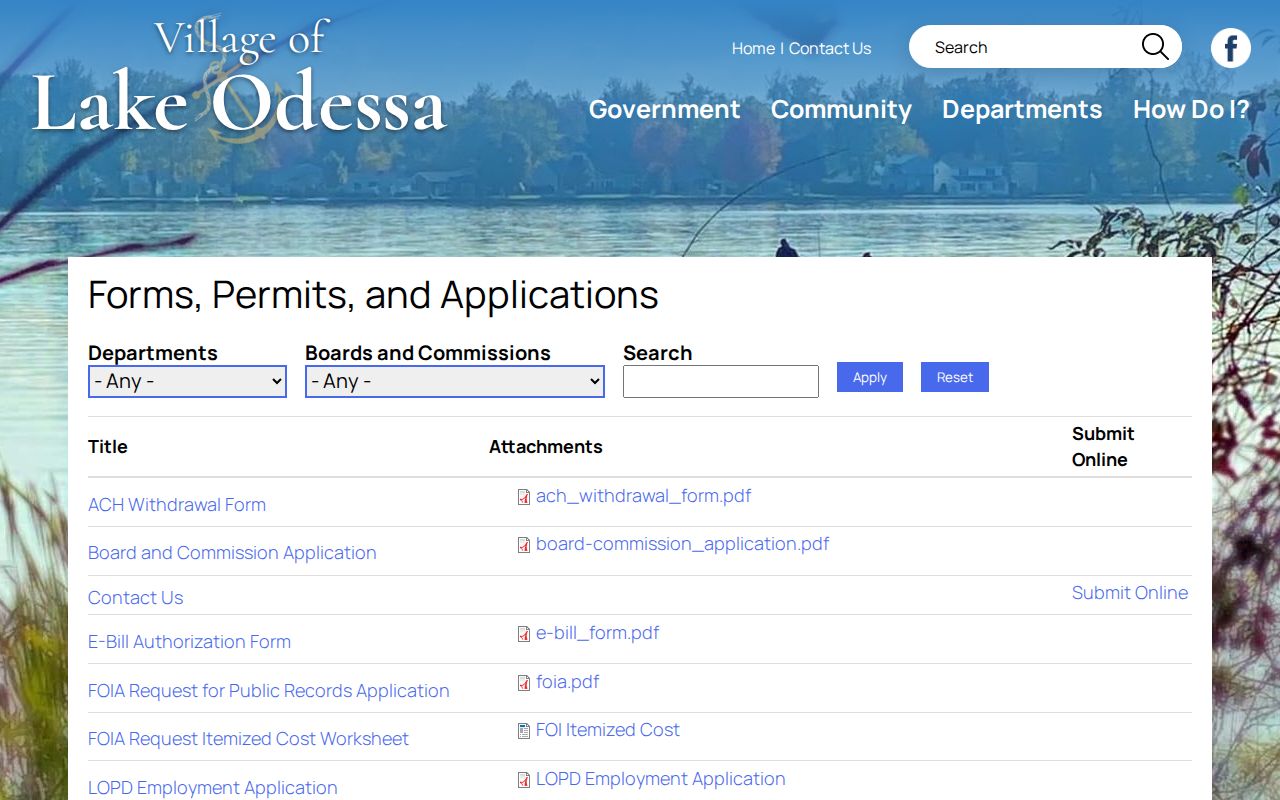Screen dimensions: 1280x800
Task: Open the Contact Us form title link
Action: point(136,598)
